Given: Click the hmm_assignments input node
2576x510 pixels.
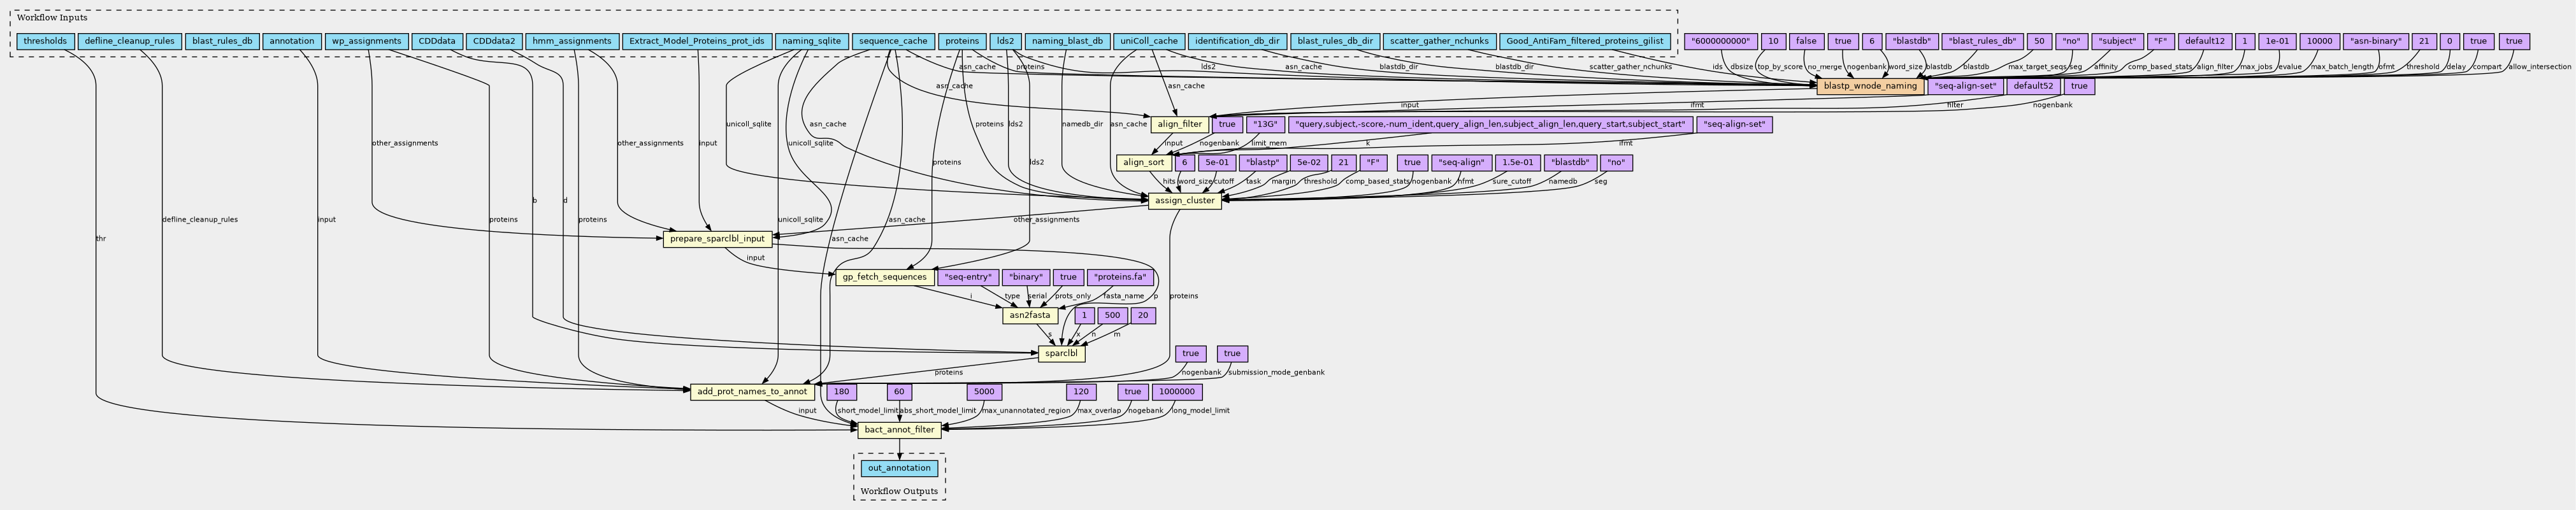Looking at the screenshot, I should coord(571,42).
